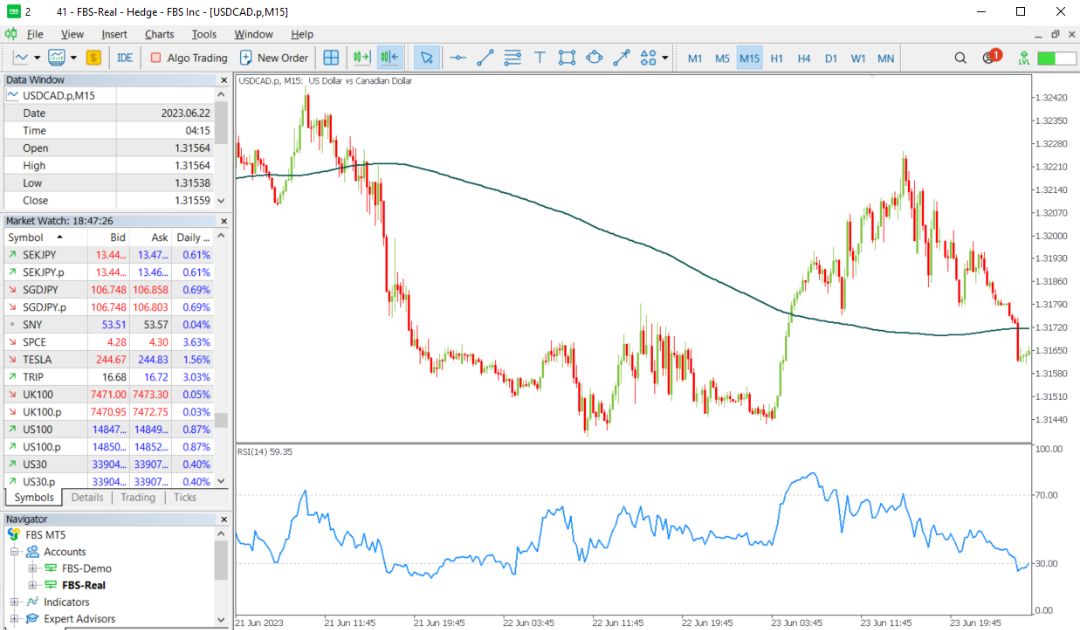Close the Data Window panel

224,80
